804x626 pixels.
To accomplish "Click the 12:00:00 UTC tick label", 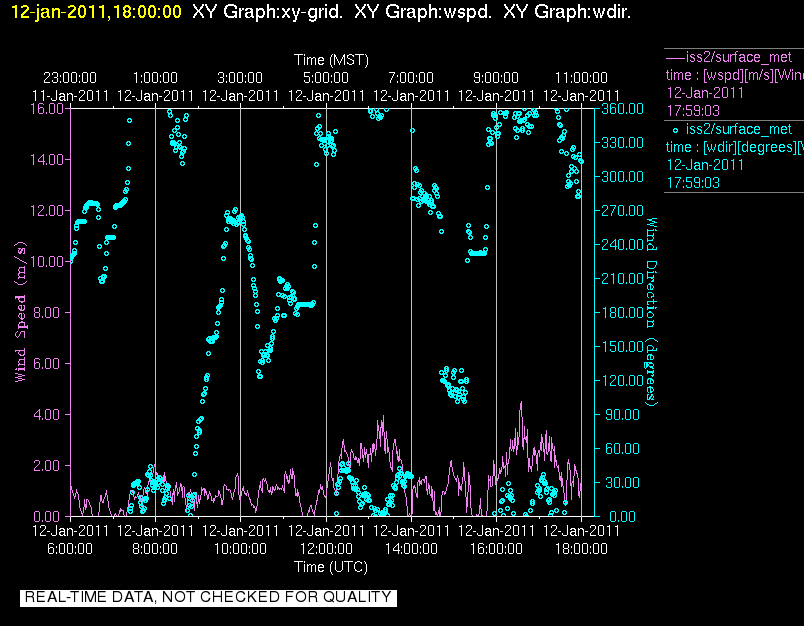I will tap(326, 549).
